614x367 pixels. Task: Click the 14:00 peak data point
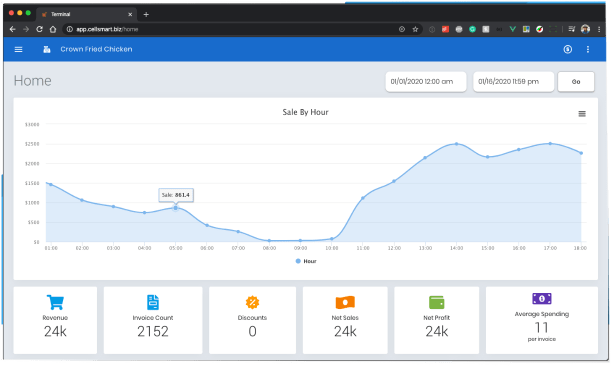point(457,144)
